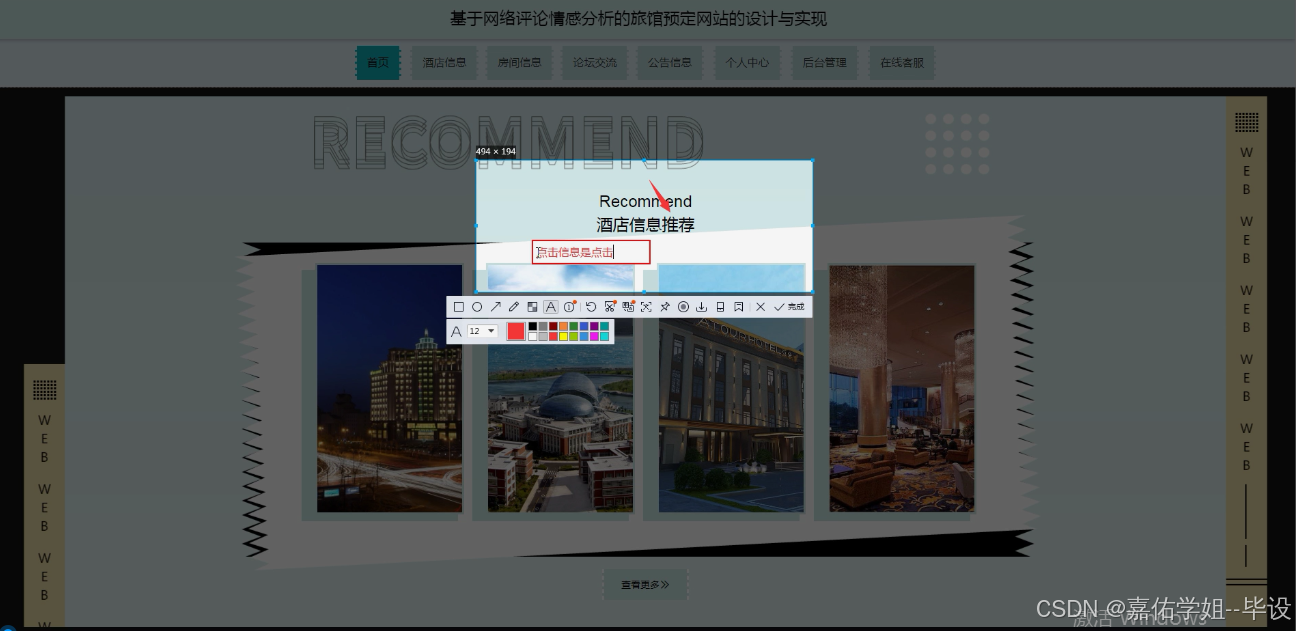Select the arrow annotation tool
Image resolution: width=1296 pixels, height=631 pixels.
coord(496,307)
